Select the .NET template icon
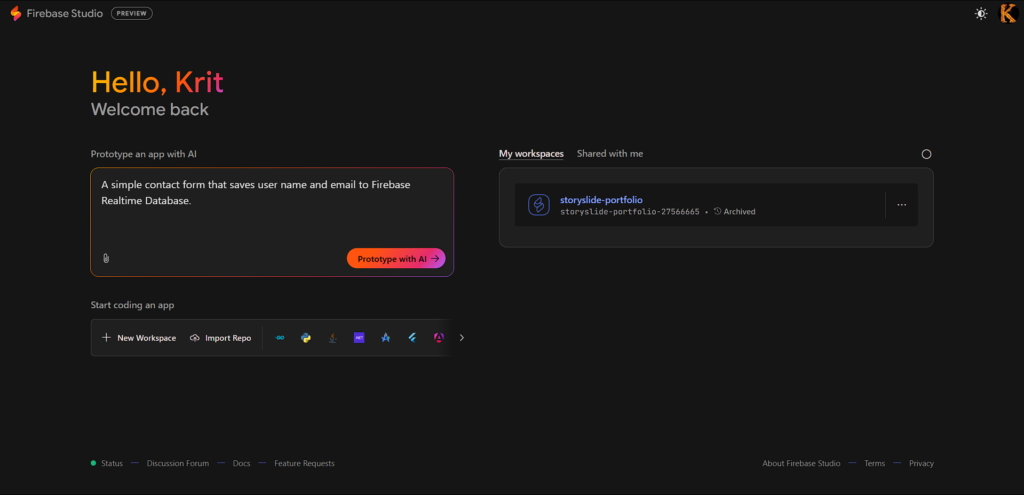The height and width of the screenshot is (495, 1024). 359,338
